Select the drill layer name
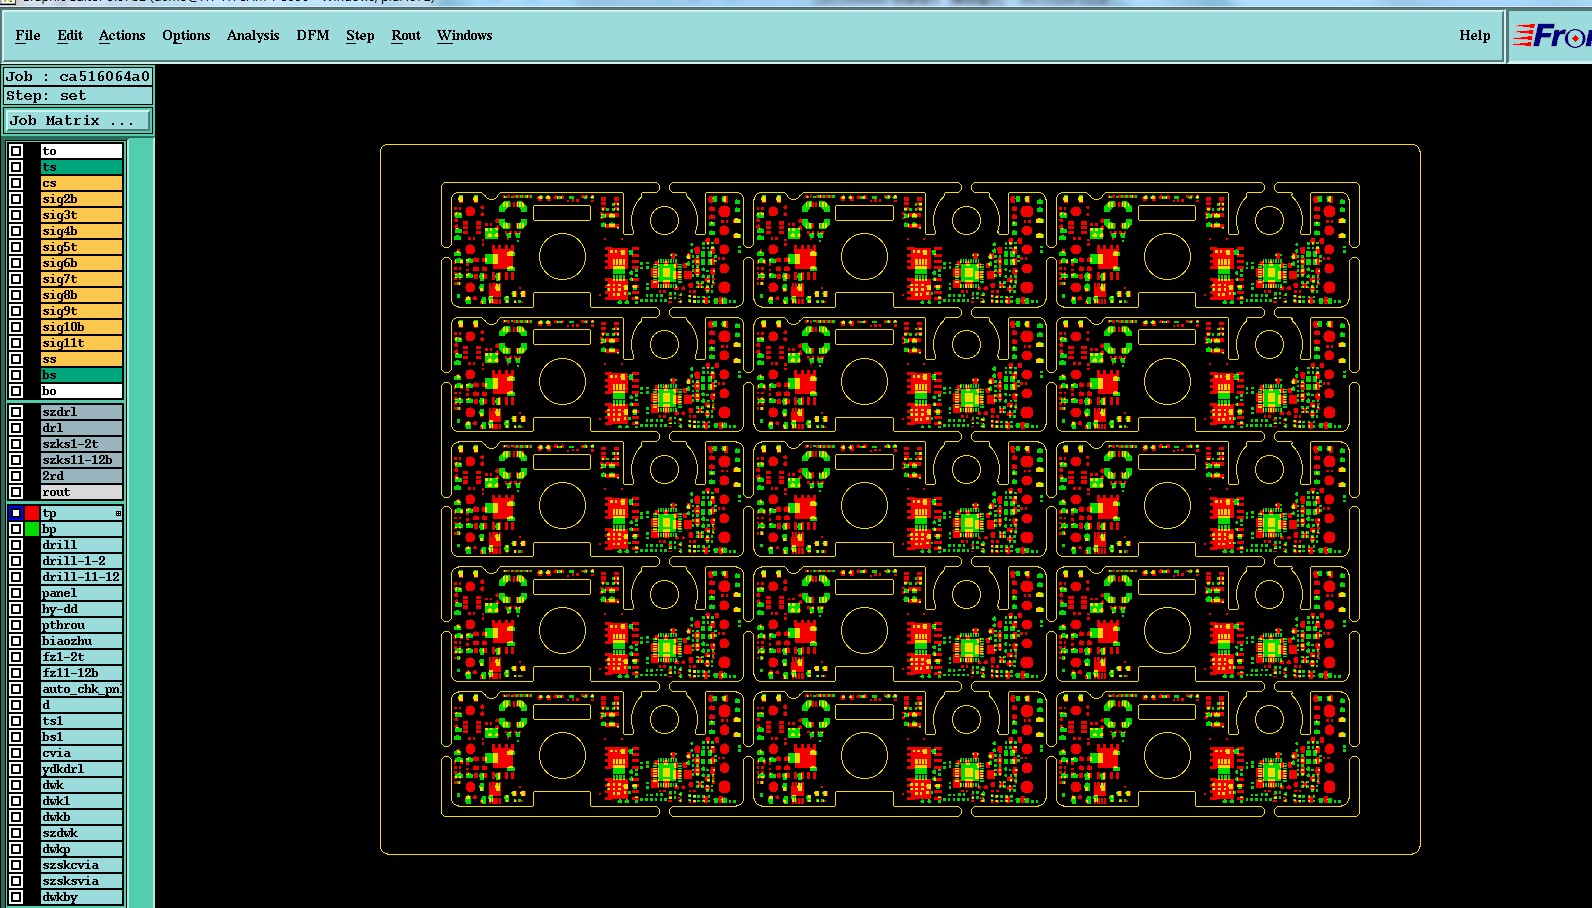This screenshot has height=908, width=1592. point(81,545)
